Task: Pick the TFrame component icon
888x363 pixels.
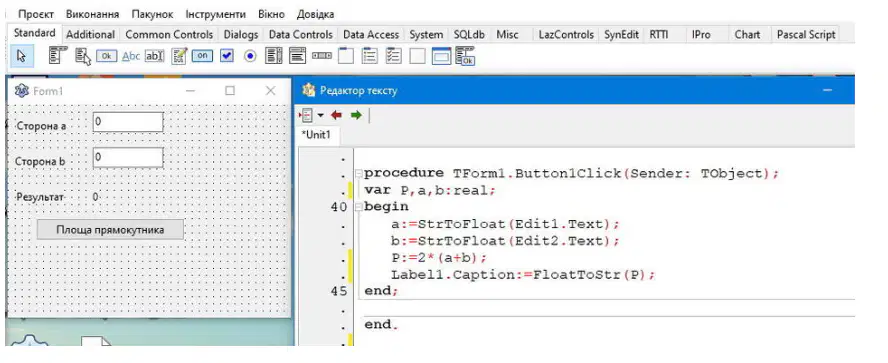Action: 441,56
